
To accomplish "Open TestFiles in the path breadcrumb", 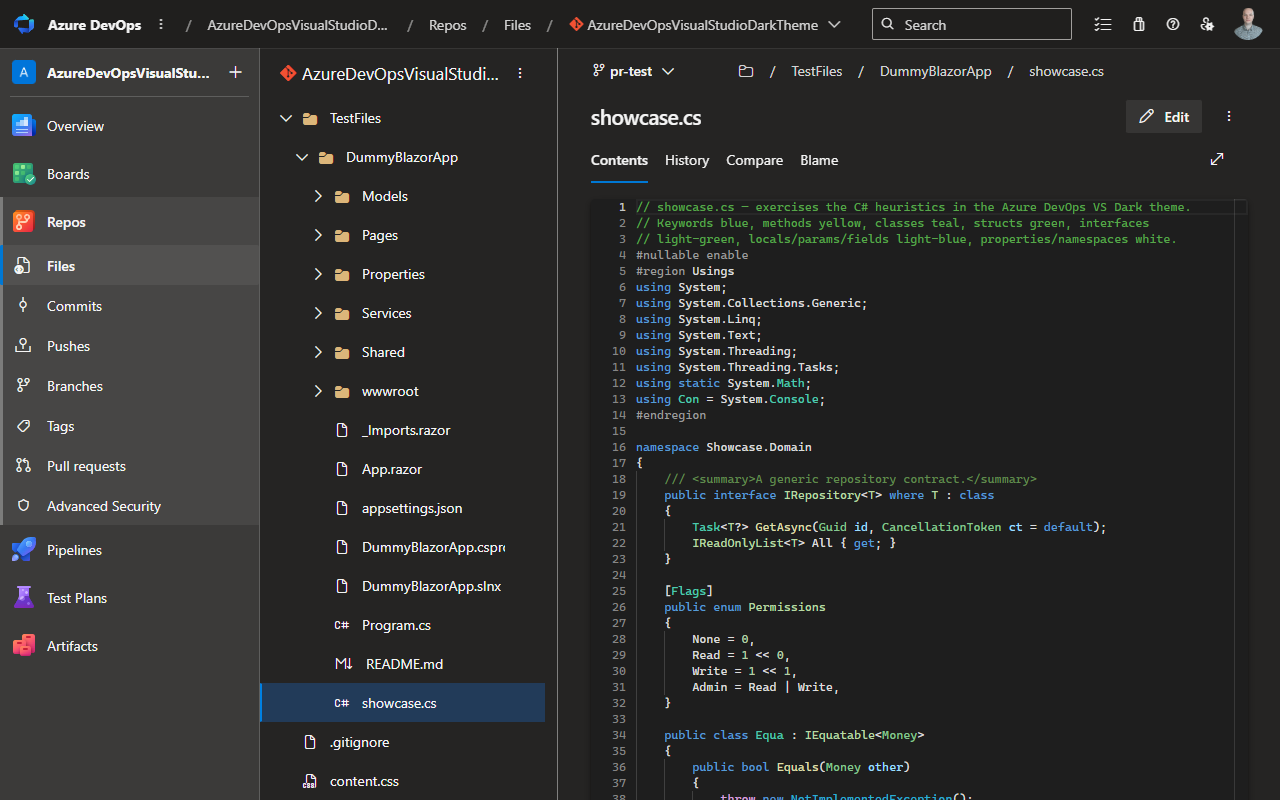I will tap(817, 71).
